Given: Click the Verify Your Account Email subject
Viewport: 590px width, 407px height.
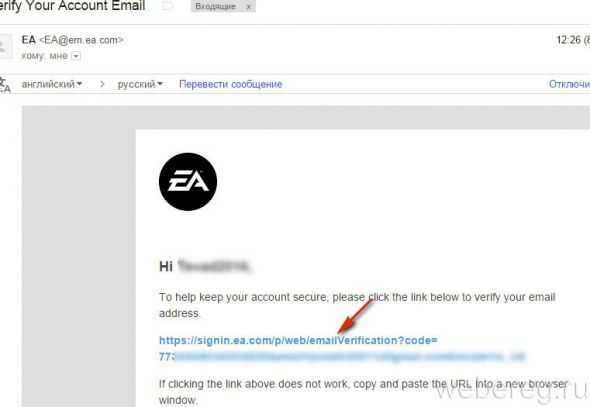Looking at the screenshot, I should click(72, 6).
